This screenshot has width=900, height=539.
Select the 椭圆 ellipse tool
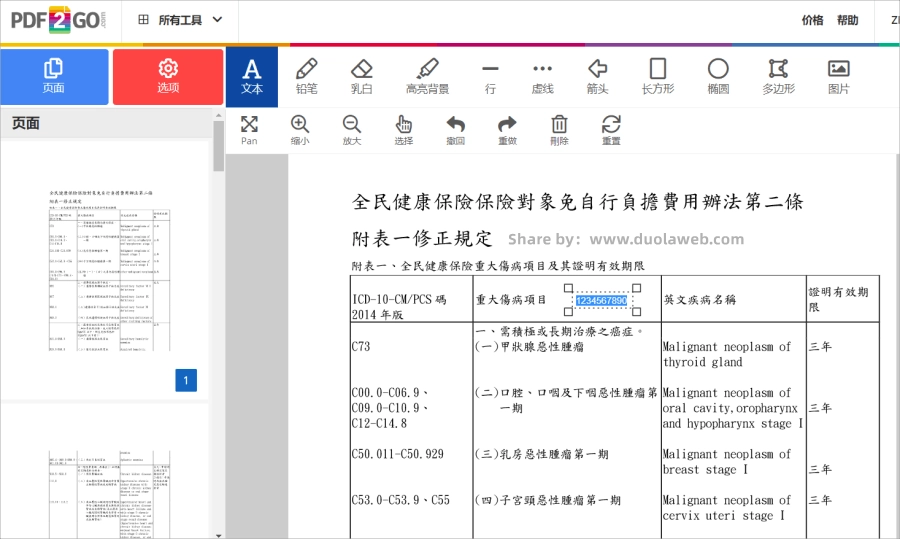[718, 77]
